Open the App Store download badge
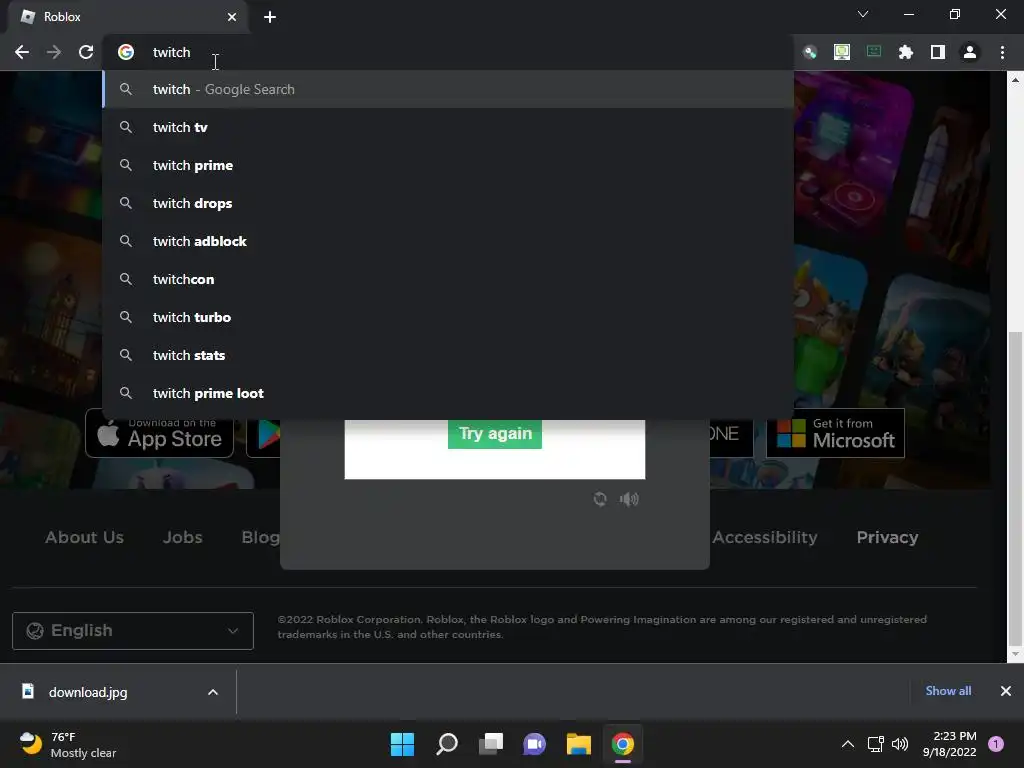 point(159,434)
